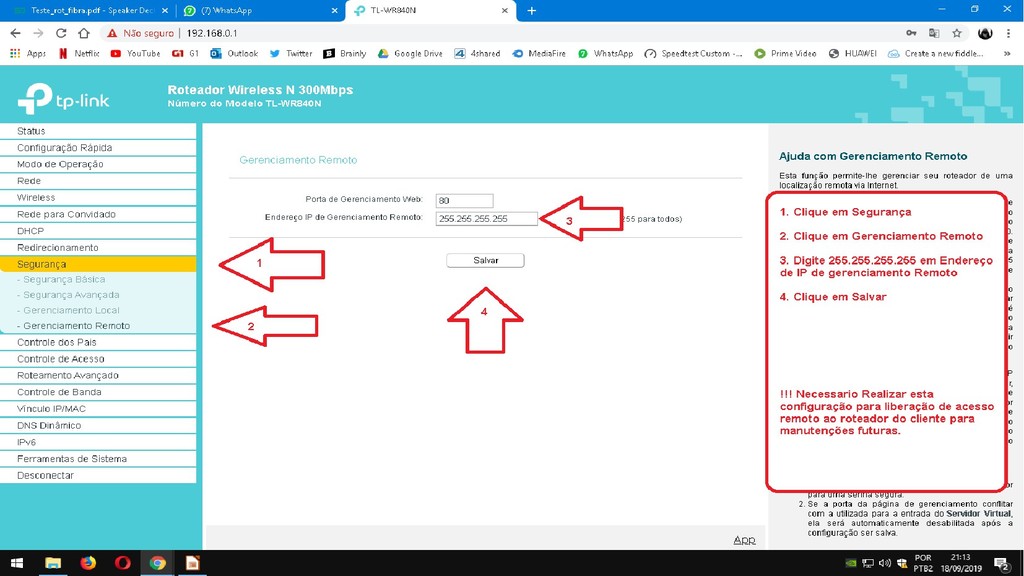Expand the DHCP menu
The width and height of the screenshot is (1024, 576).
pyautogui.click(x=98, y=231)
